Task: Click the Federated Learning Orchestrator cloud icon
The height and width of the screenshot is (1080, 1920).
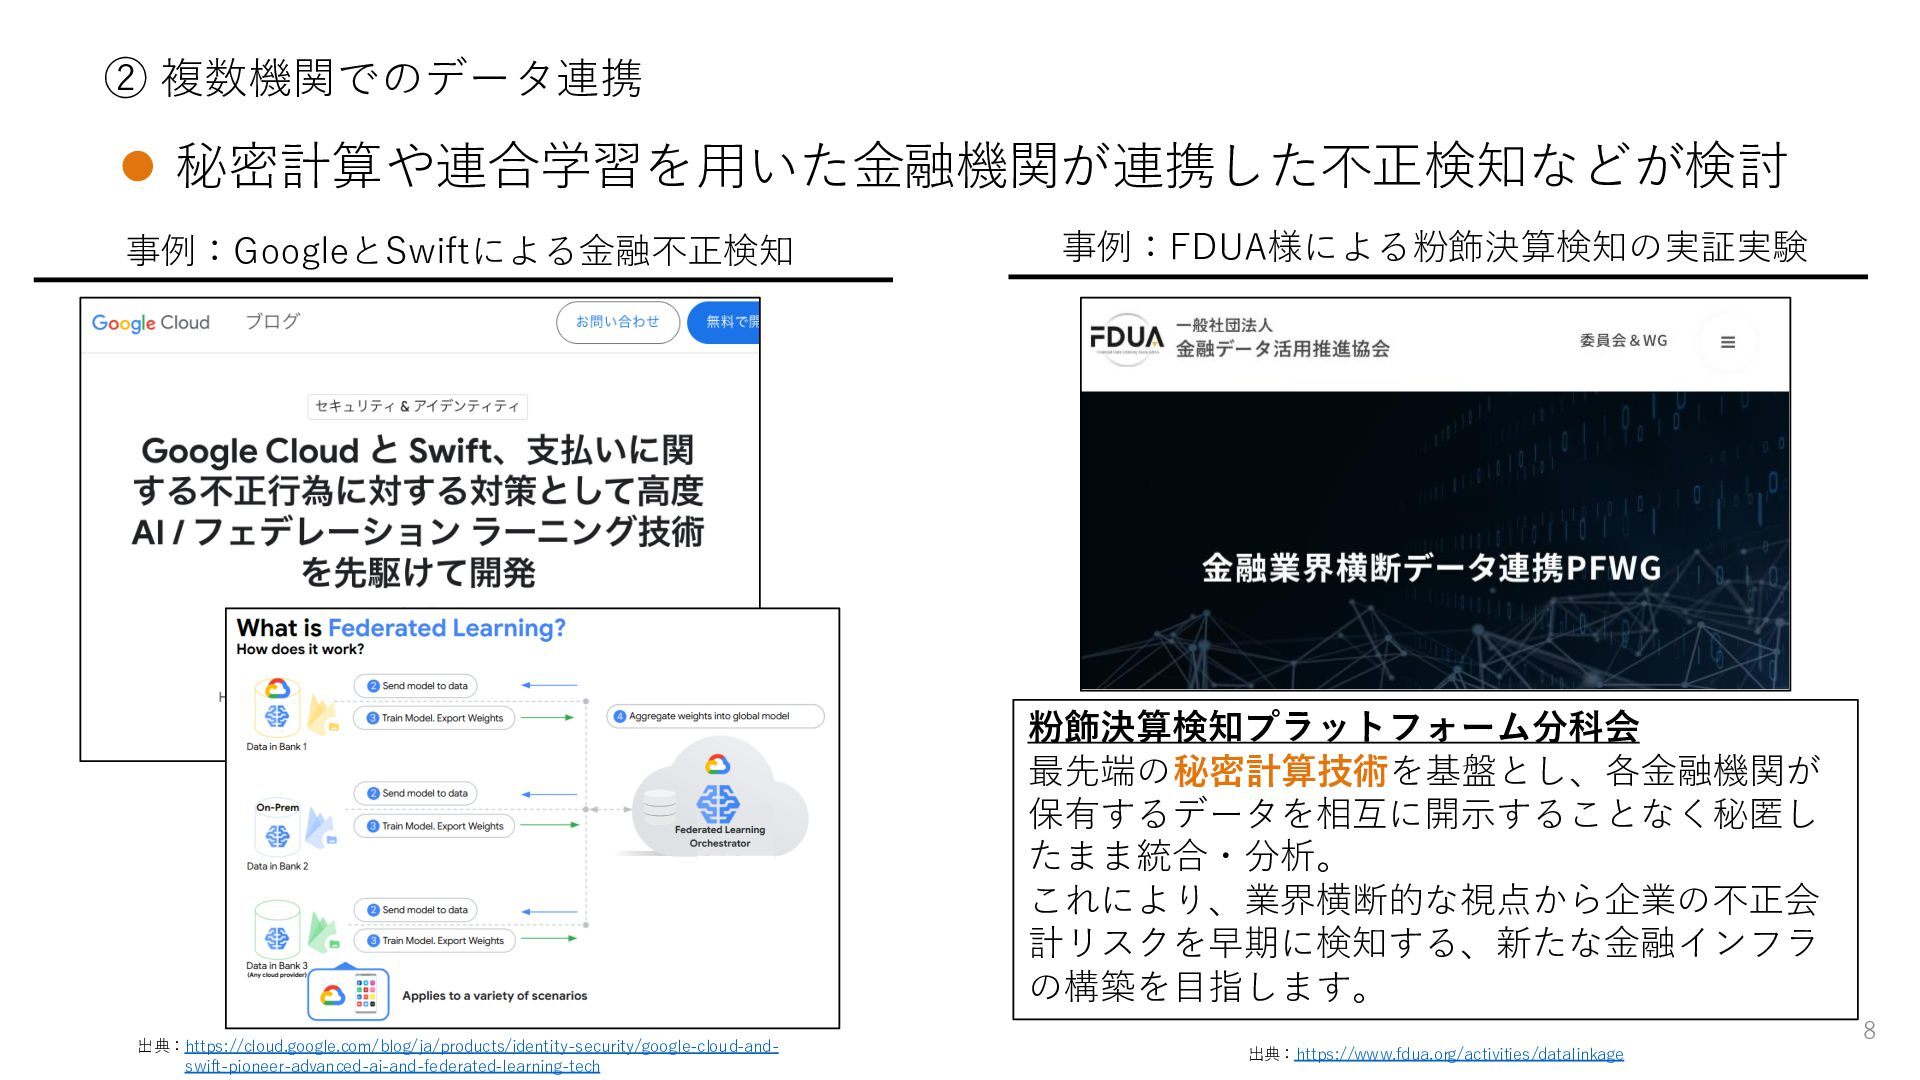Action: tap(718, 800)
